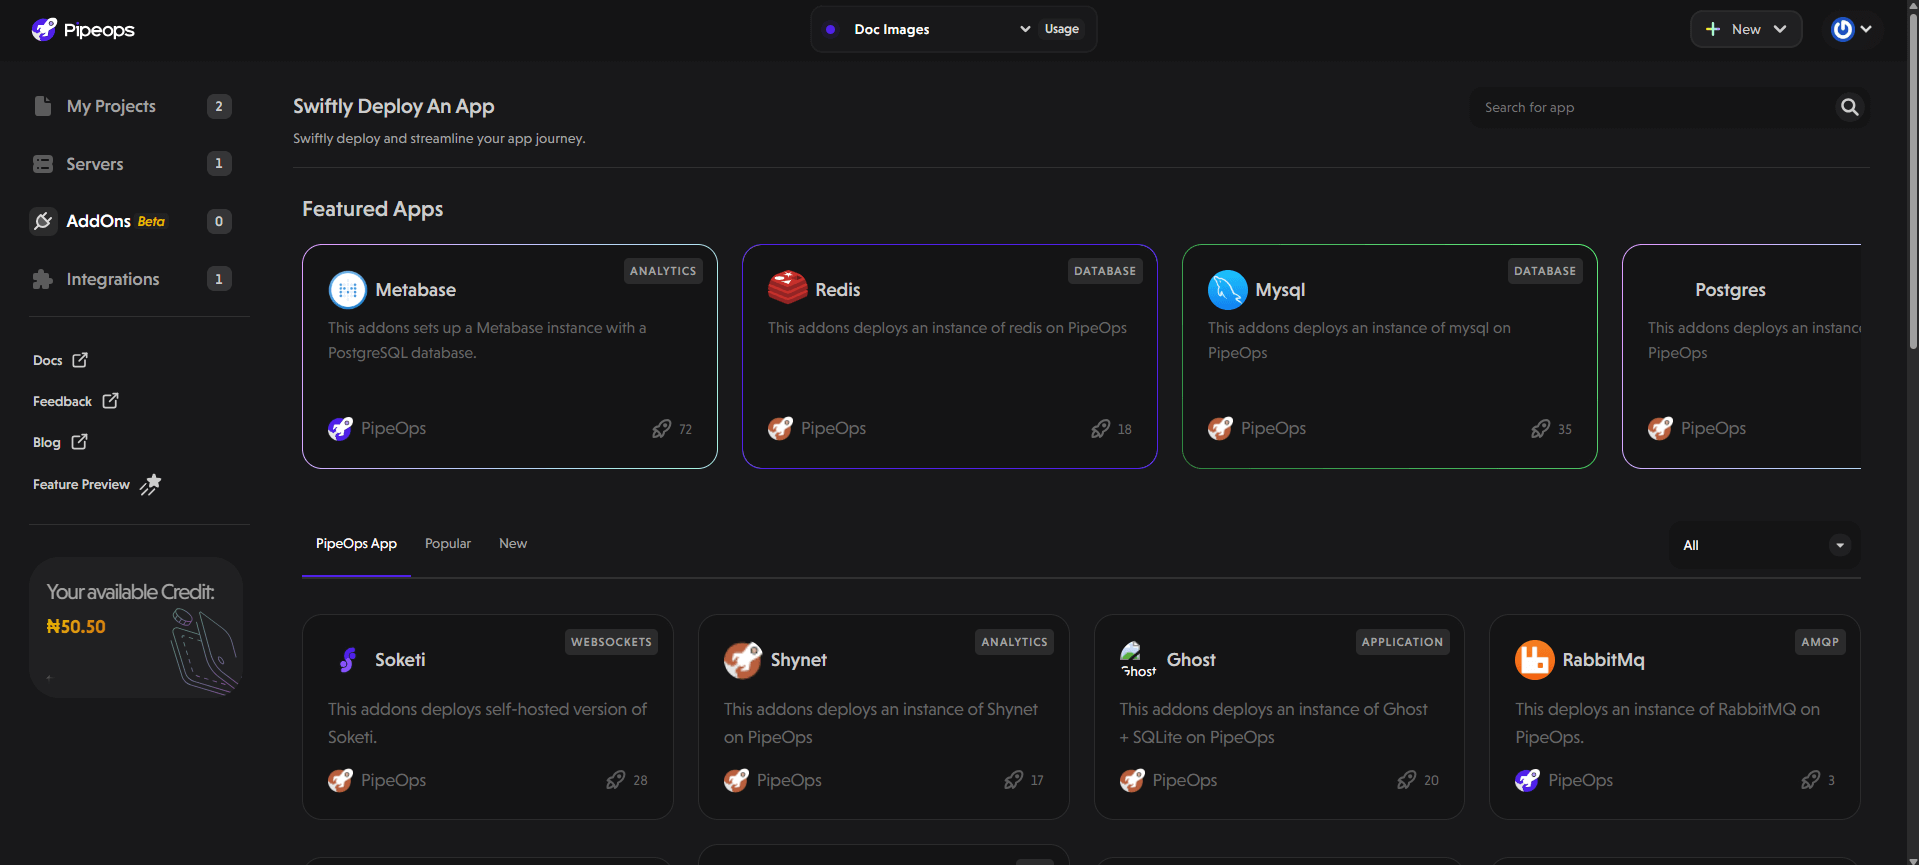Open the Metabase featured card
This screenshot has height=865, width=1919.
pyautogui.click(x=510, y=356)
